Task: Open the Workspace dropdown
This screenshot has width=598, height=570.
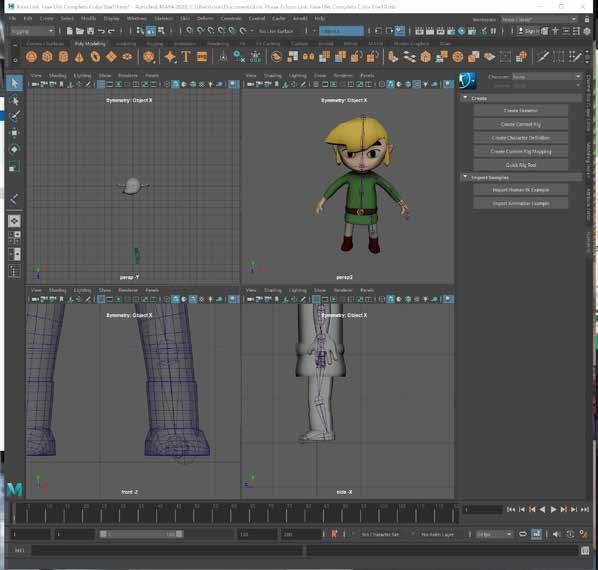Action: tap(539, 19)
